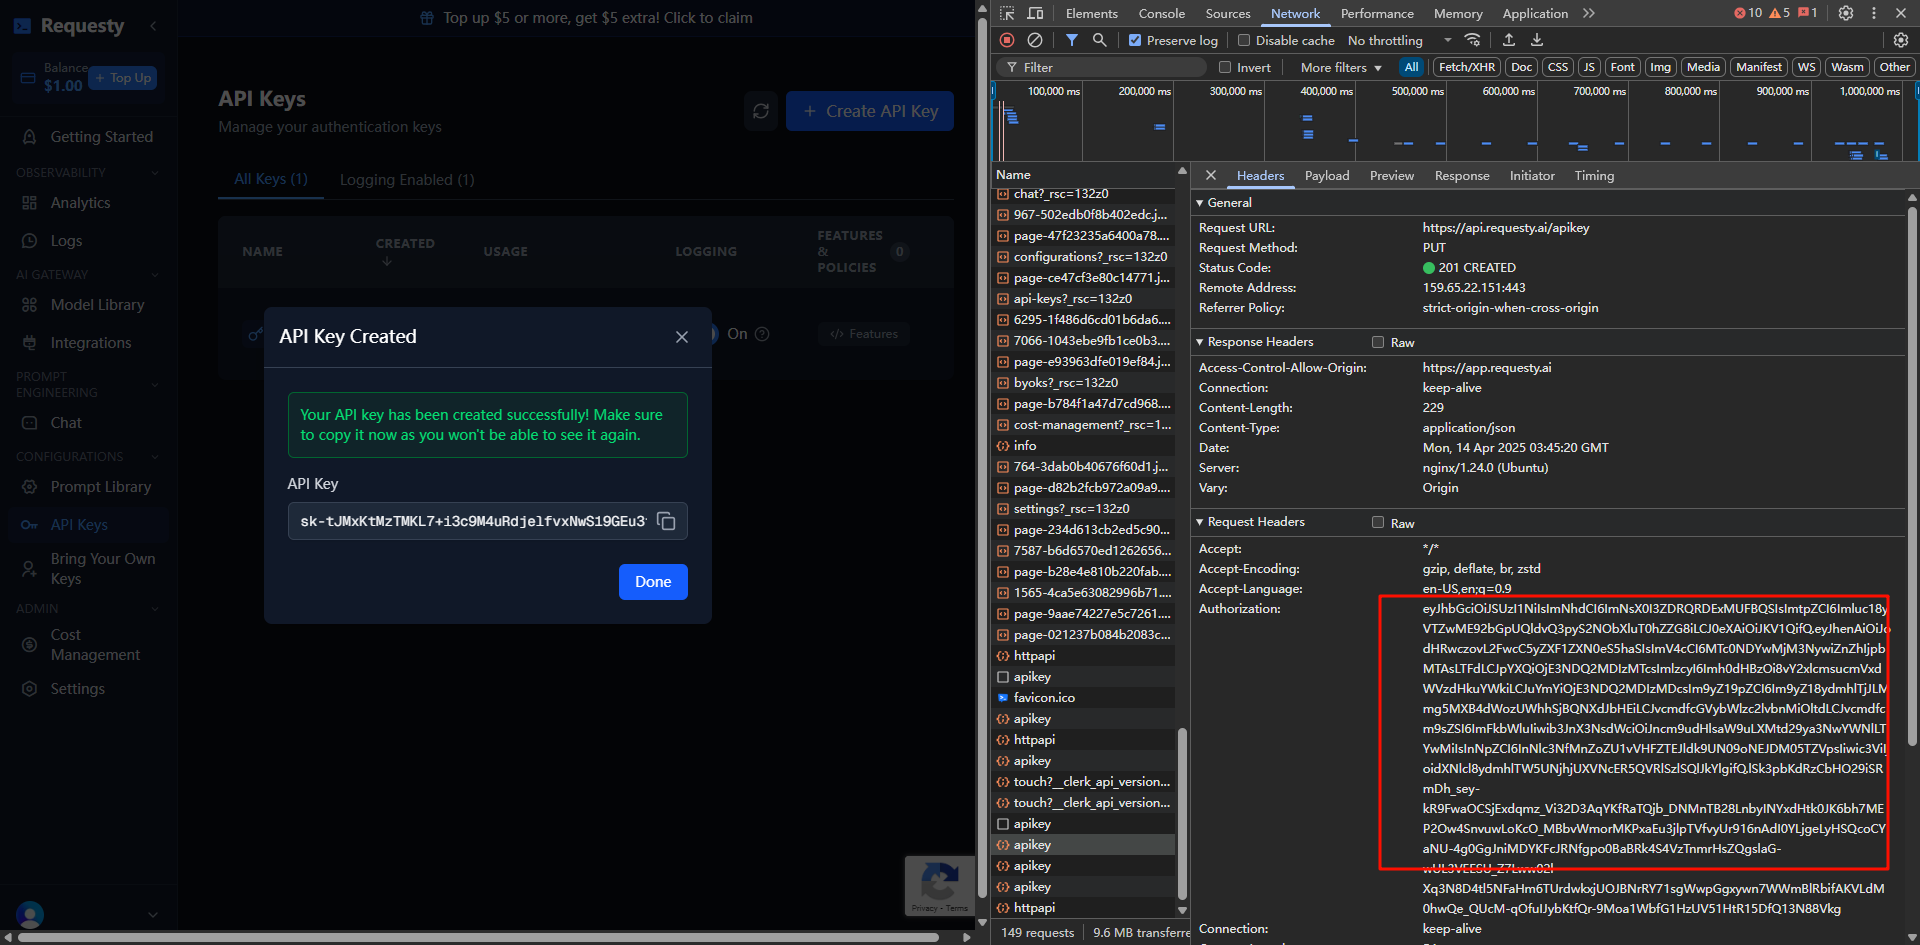Click the network Filter input field
The height and width of the screenshot is (945, 1920).
click(x=1102, y=67)
